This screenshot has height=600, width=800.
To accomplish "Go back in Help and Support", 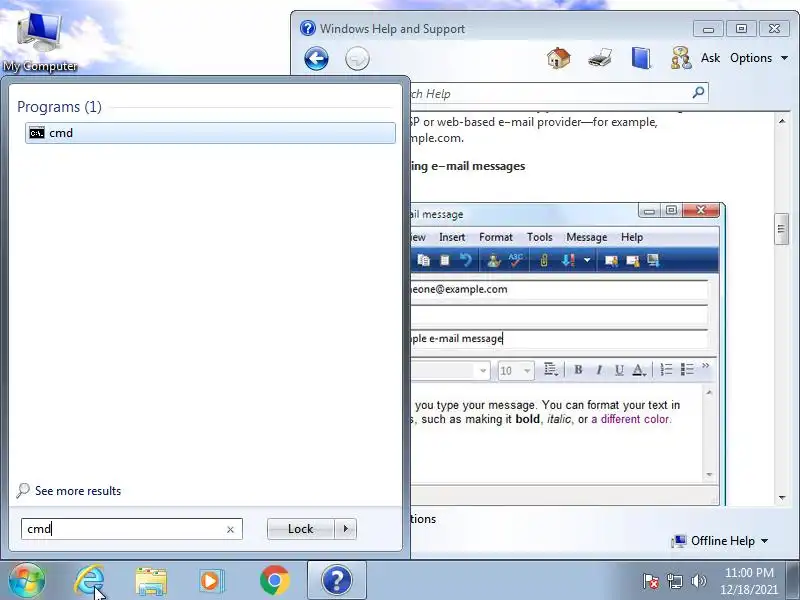I will coord(316,59).
